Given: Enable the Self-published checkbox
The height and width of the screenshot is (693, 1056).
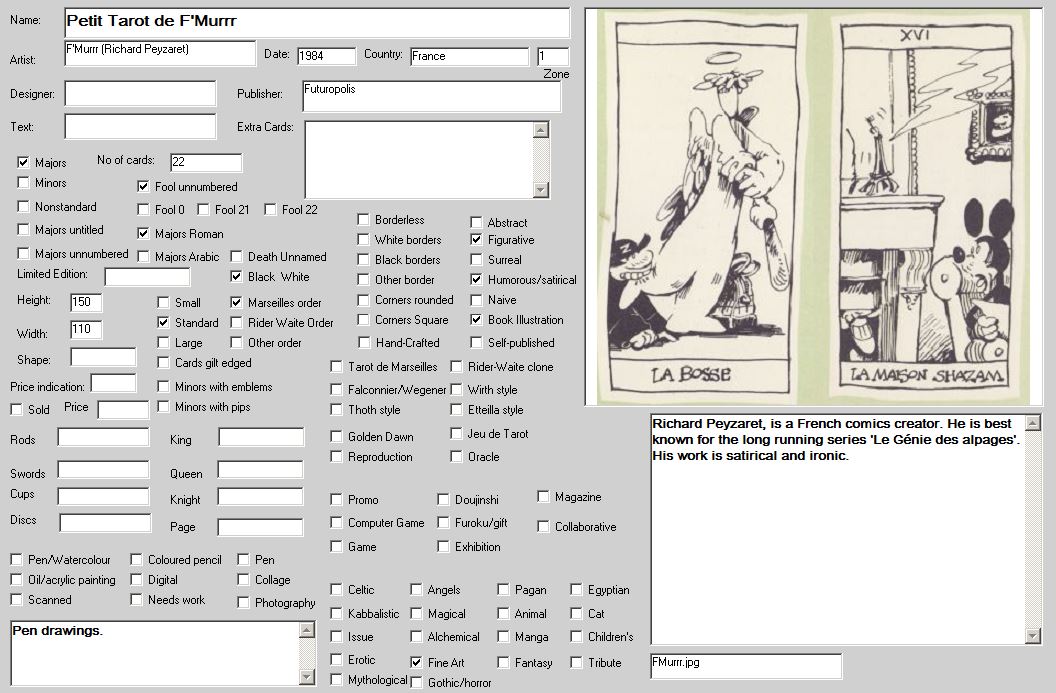Looking at the screenshot, I should 477,342.
